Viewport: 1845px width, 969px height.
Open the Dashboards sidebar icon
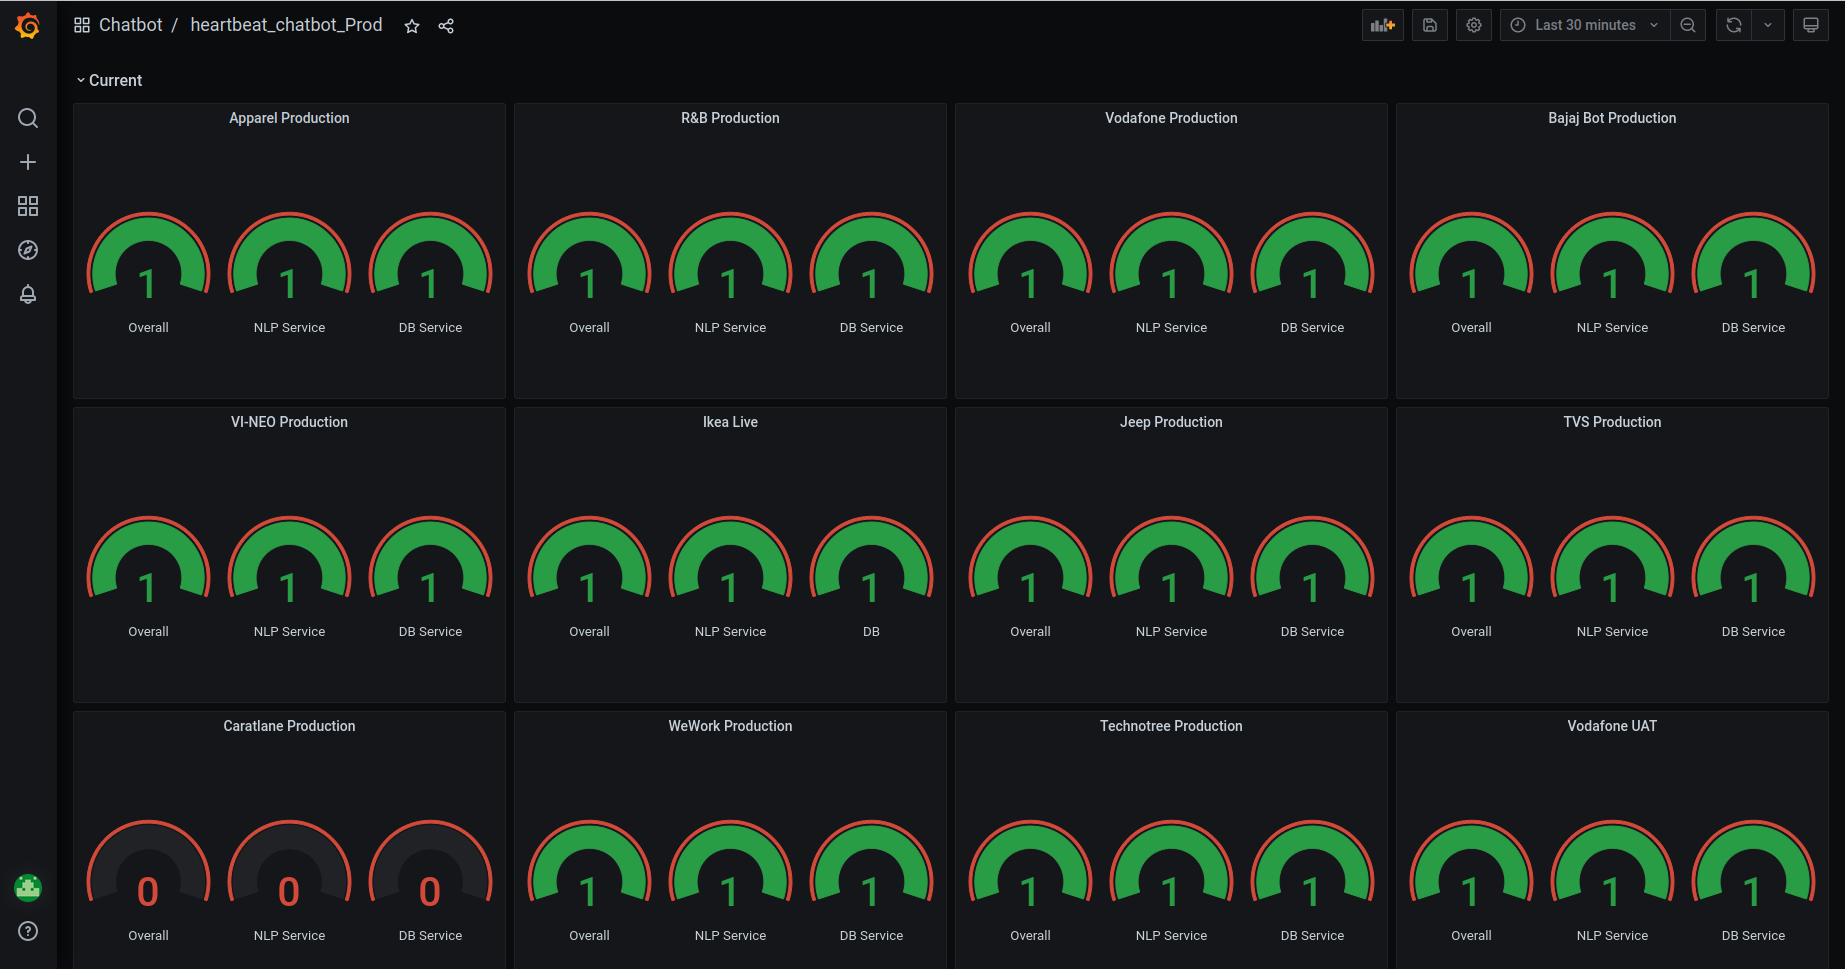(x=28, y=206)
